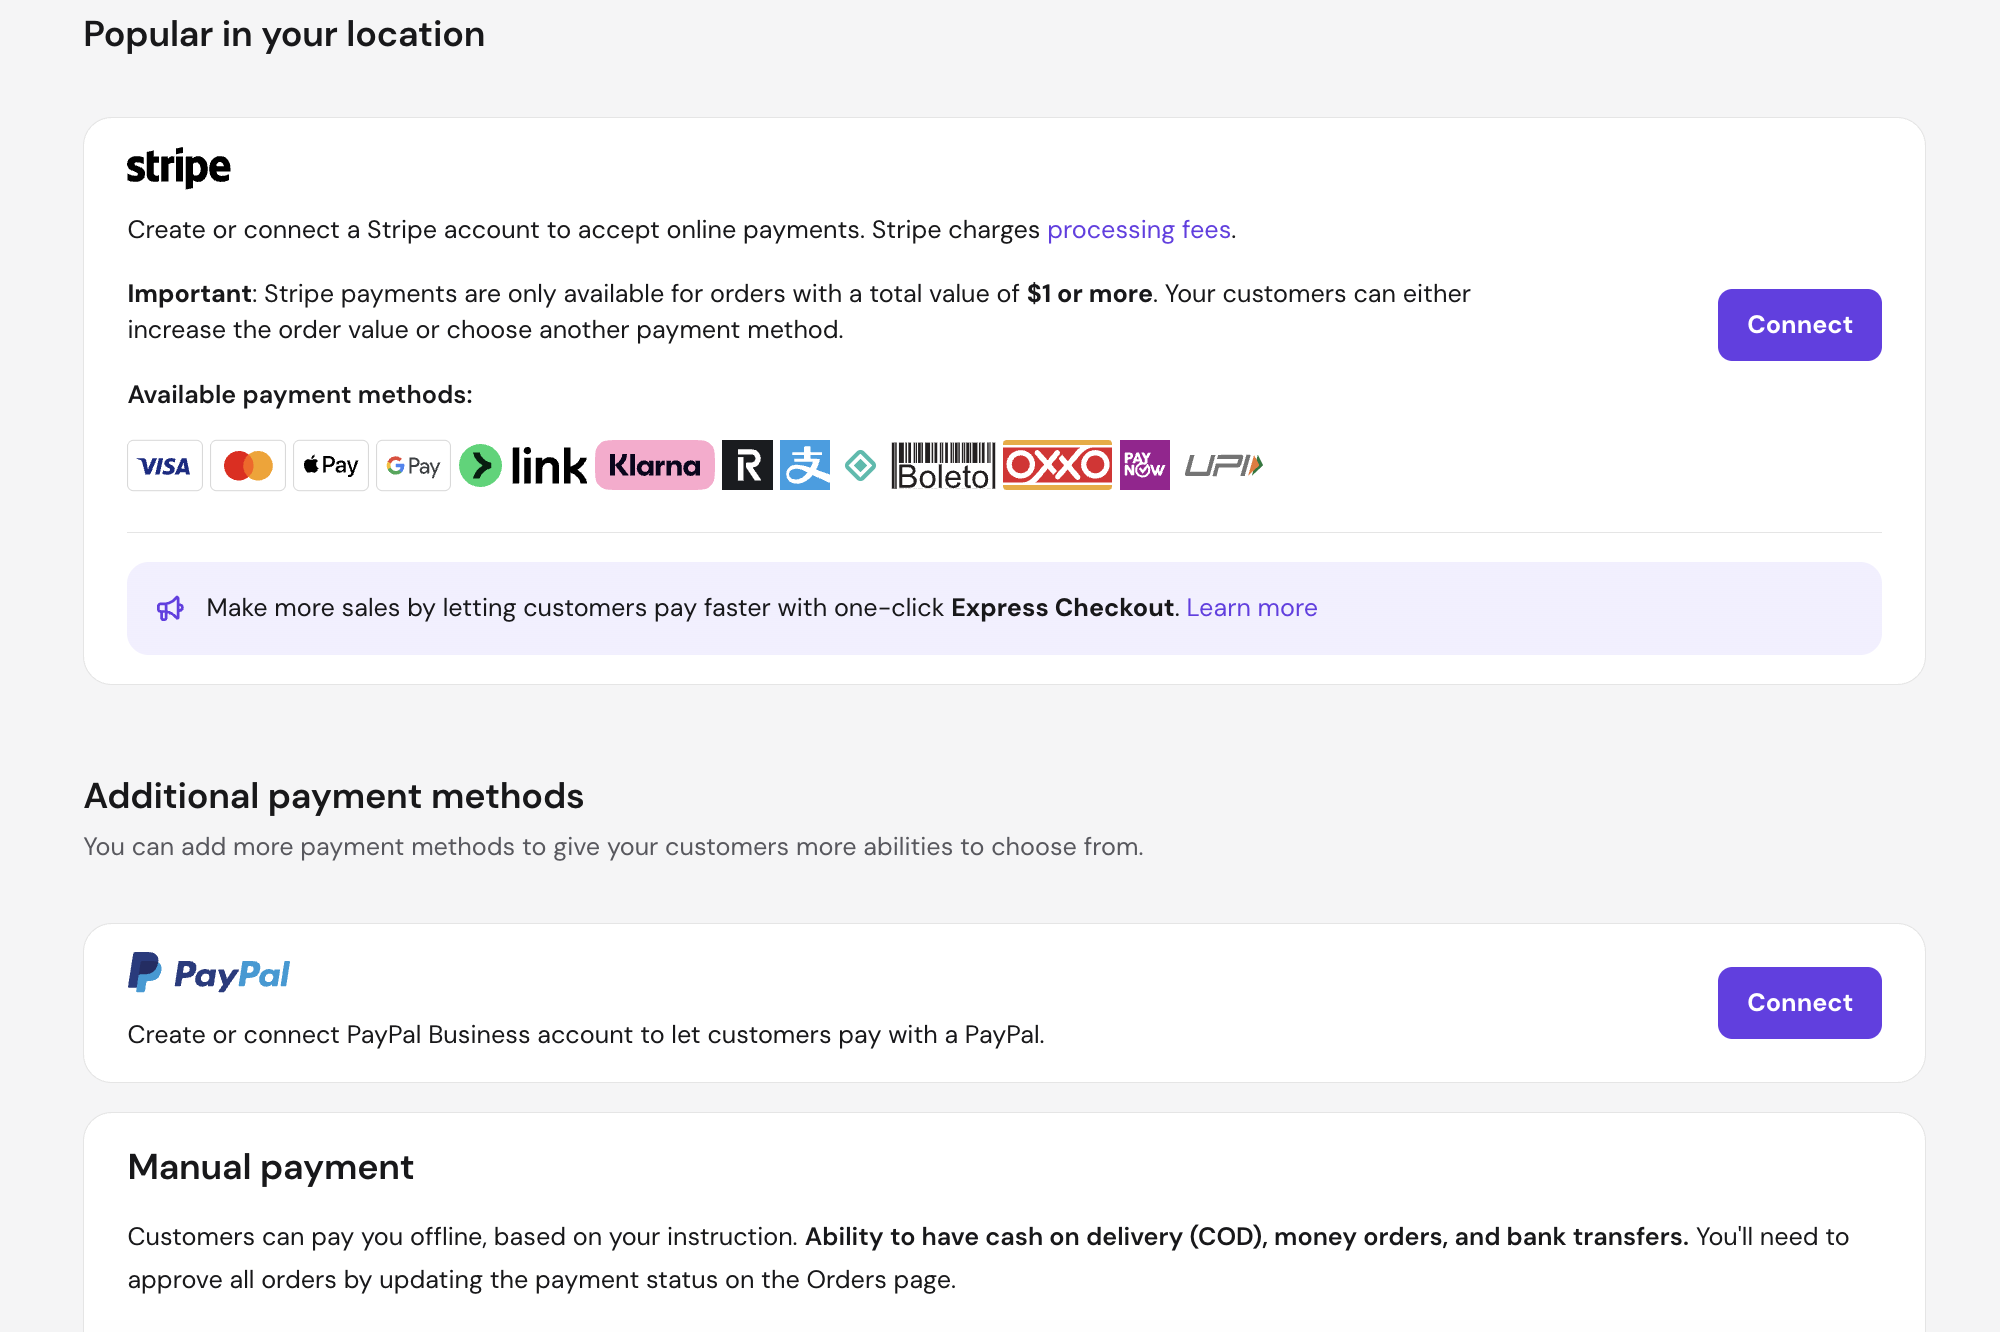The image size is (2000, 1332).
Task: Open Learn more about Express Checkout
Action: pyautogui.click(x=1251, y=608)
